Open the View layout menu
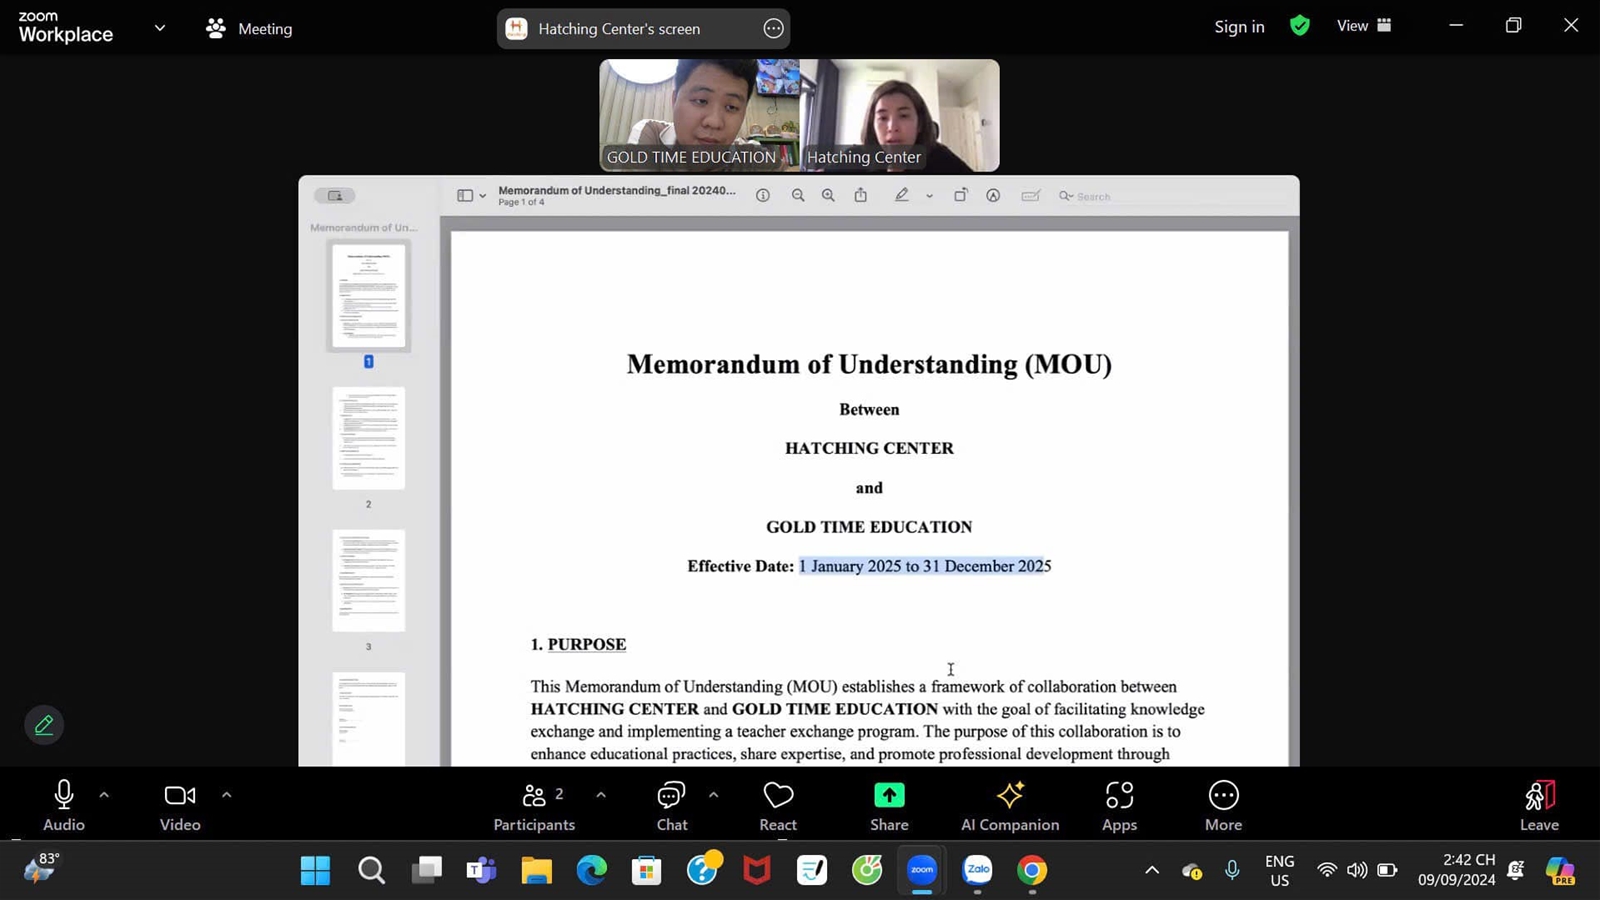The image size is (1600, 900). coord(1364,26)
